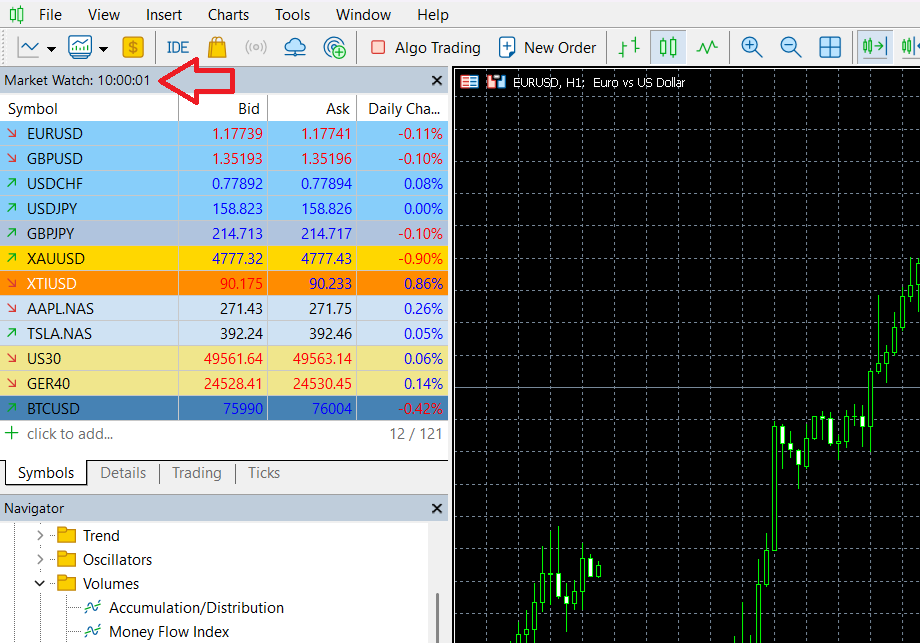The image size is (920, 643).
Task: Open the Charts menu
Action: [228, 15]
